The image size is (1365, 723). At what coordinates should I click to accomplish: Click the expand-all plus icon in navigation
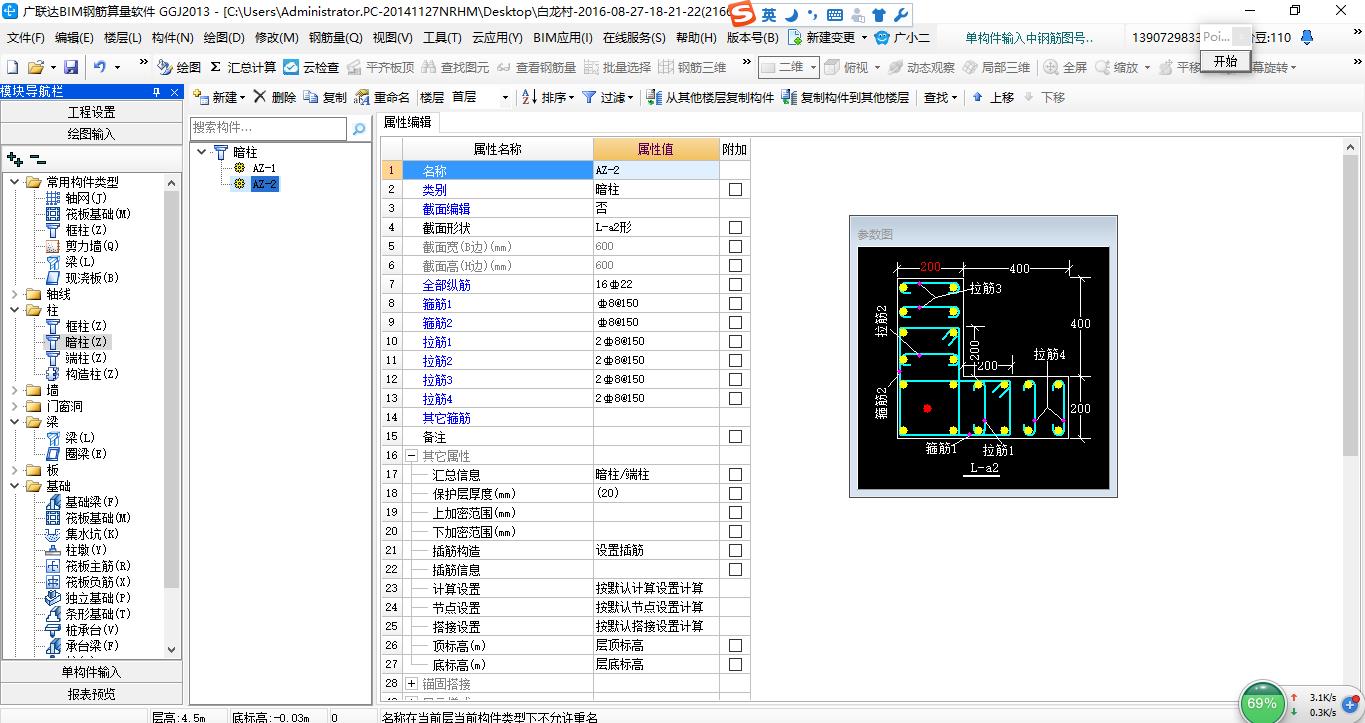[15, 159]
